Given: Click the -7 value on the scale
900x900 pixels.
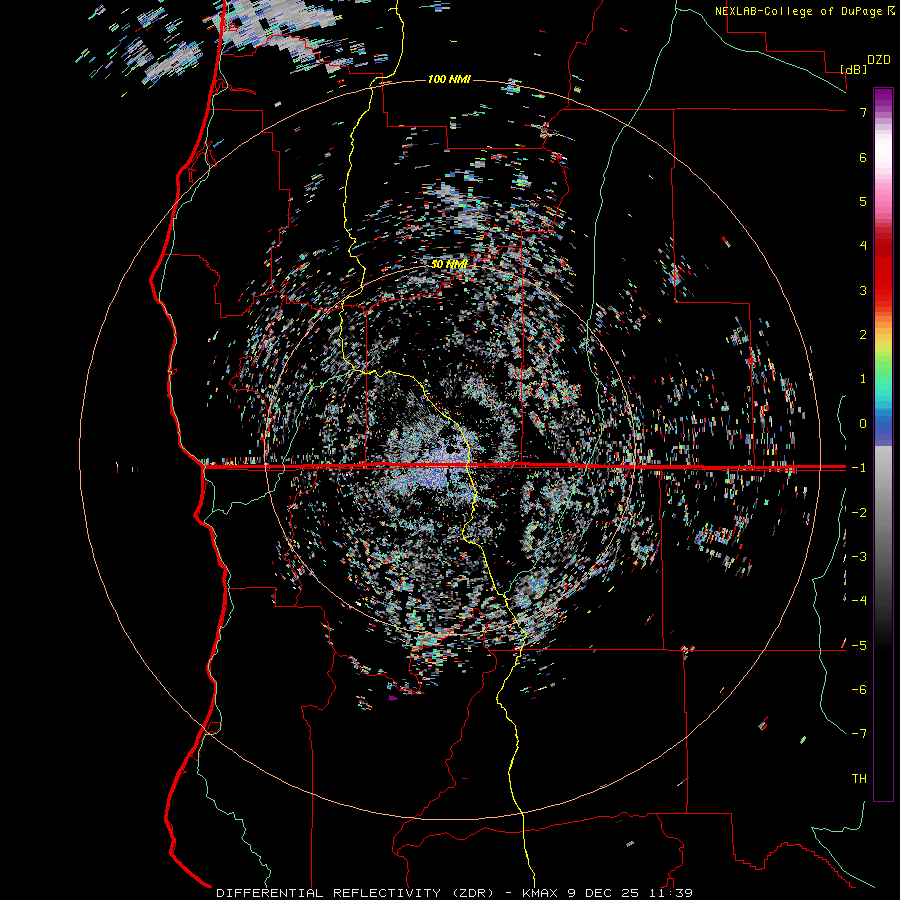Looking at the screenshot, I should [859, 734].
